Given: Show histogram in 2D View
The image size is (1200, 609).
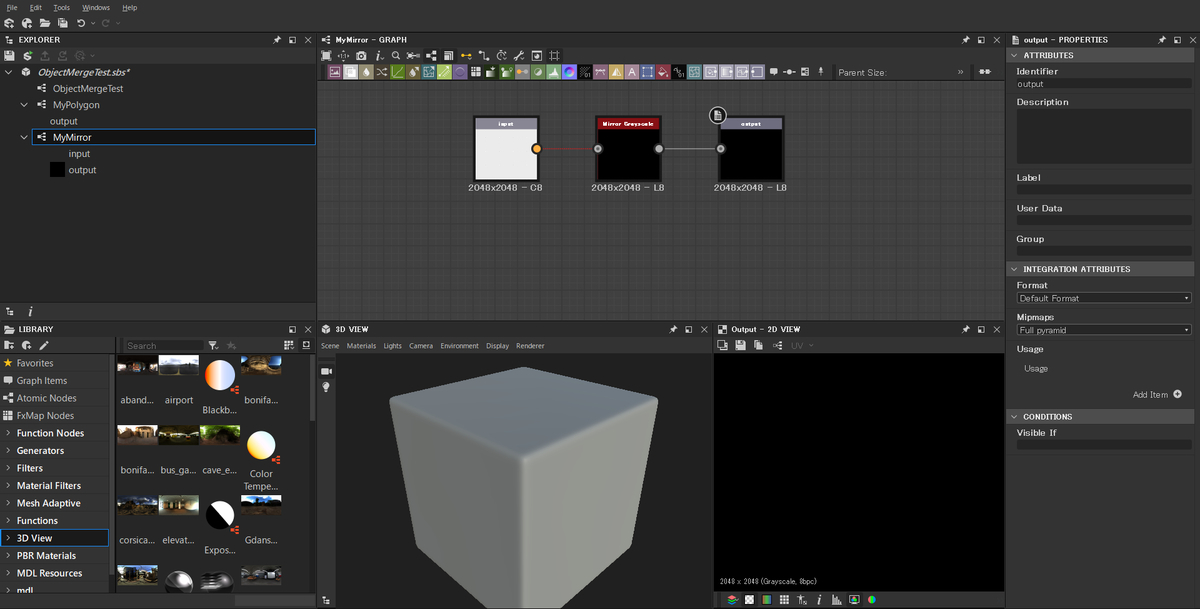Looking at the screenshot, I should [836, 599].
